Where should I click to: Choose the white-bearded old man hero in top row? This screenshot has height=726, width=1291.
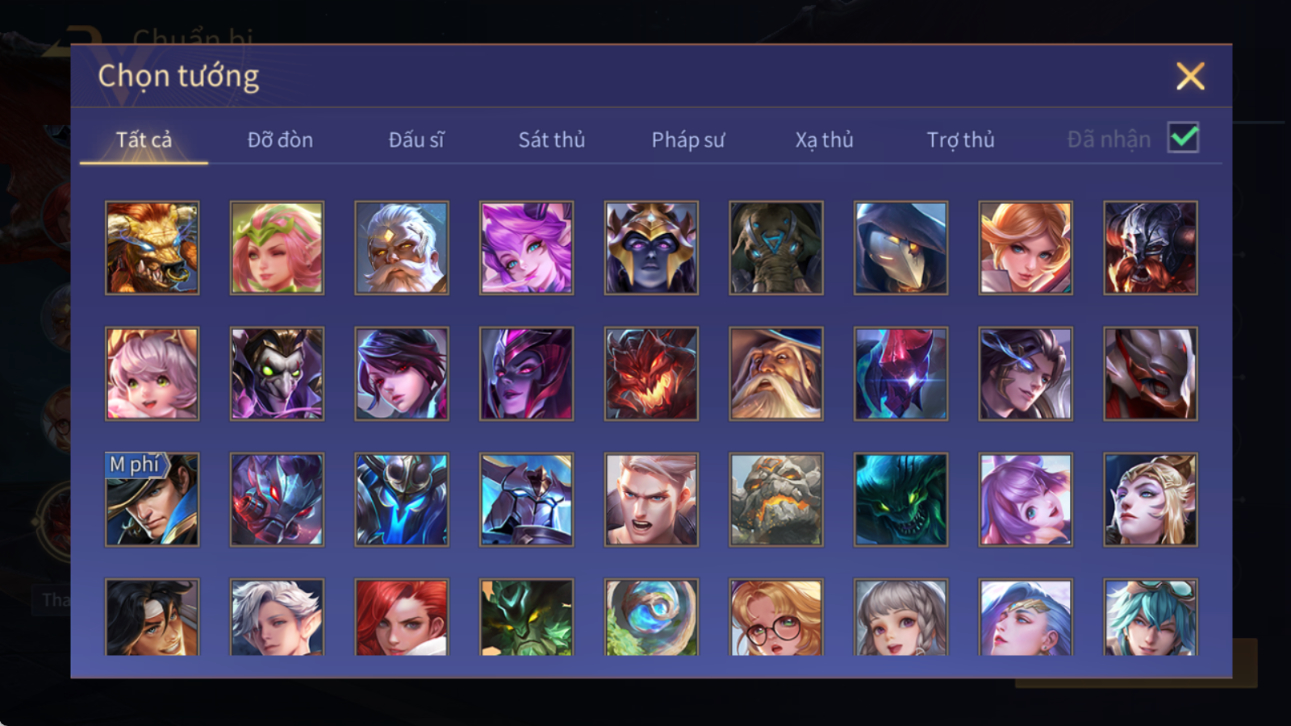click(401, 248)
